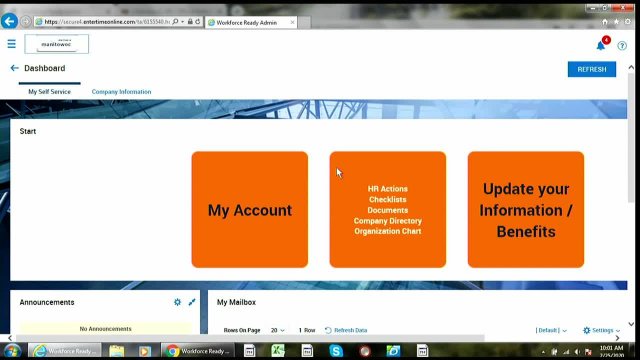Open Announcements settings gear
640x360 pixels.
tap(177, 302)
